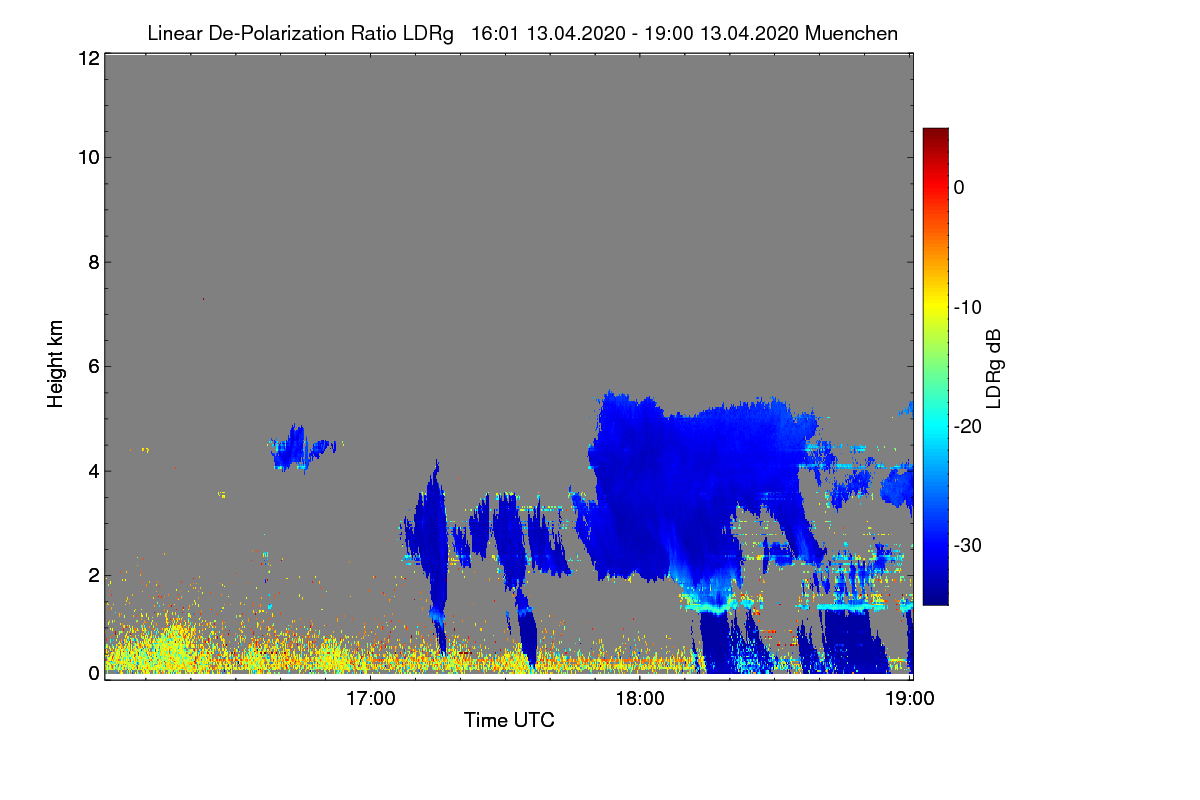Click the 'Height km' axis label
The height and width of the screenshot is (800, 1200).
[56, 364]
